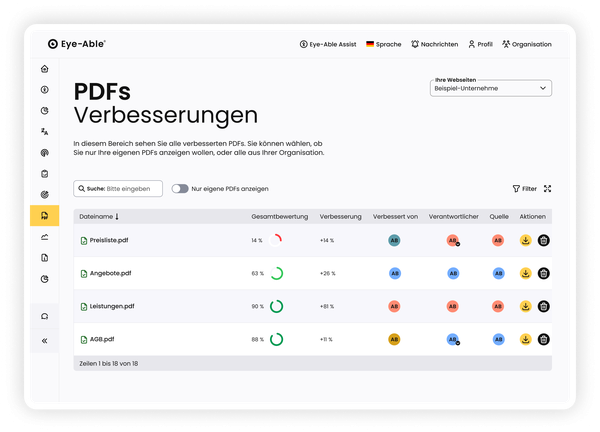Screen dimensions: 600x432
Task: Open the home dashboard icon in sidebar
Action: point(45,69)
